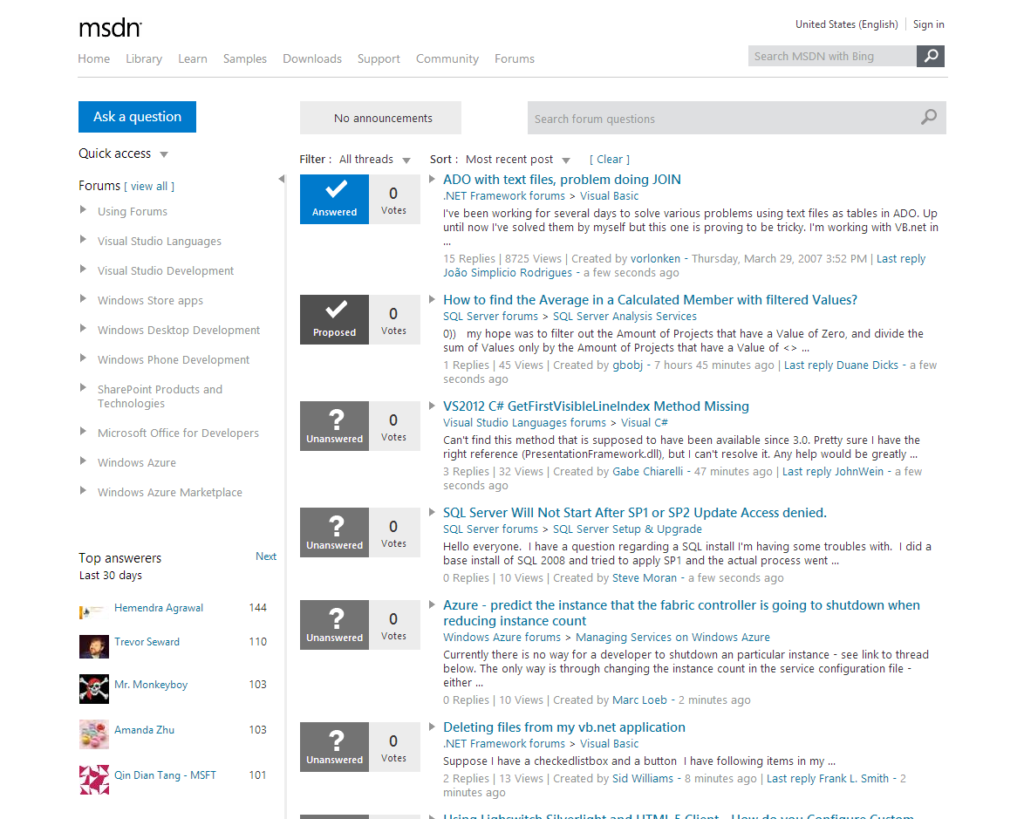Switch to the Downloads section

[312, 58]
